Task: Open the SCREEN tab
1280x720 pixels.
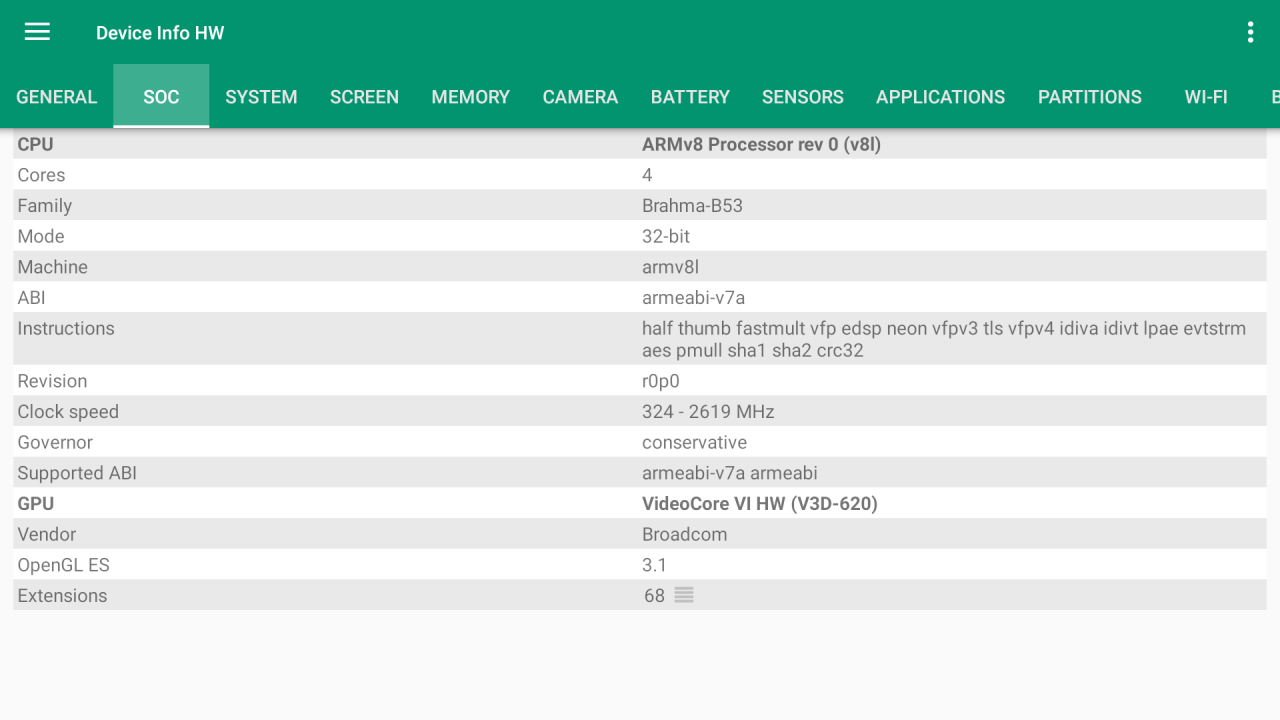Action: 364,96
